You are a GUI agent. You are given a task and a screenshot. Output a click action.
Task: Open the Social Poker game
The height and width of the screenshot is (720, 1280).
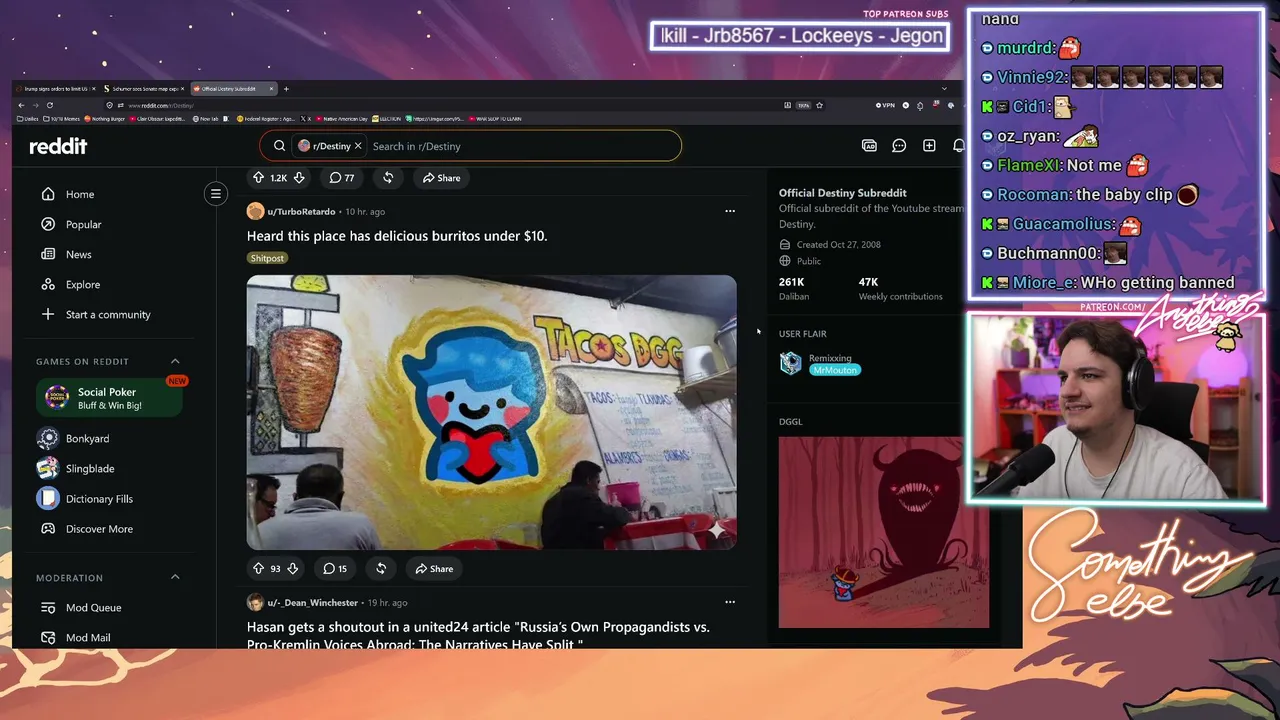[x=109, y=398]
